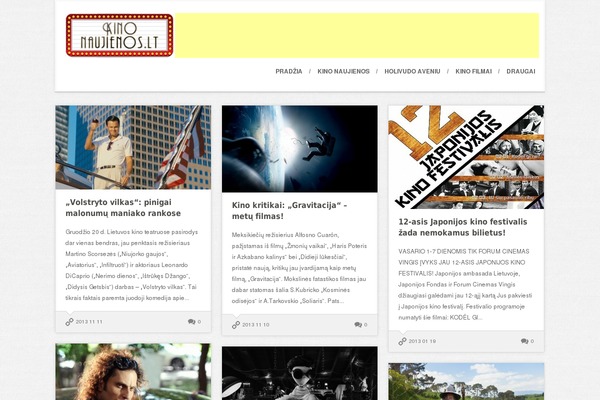Open the Japonijos kino festivalis poster thumbnail
The image size is (600, 400).
click(466, 157)
